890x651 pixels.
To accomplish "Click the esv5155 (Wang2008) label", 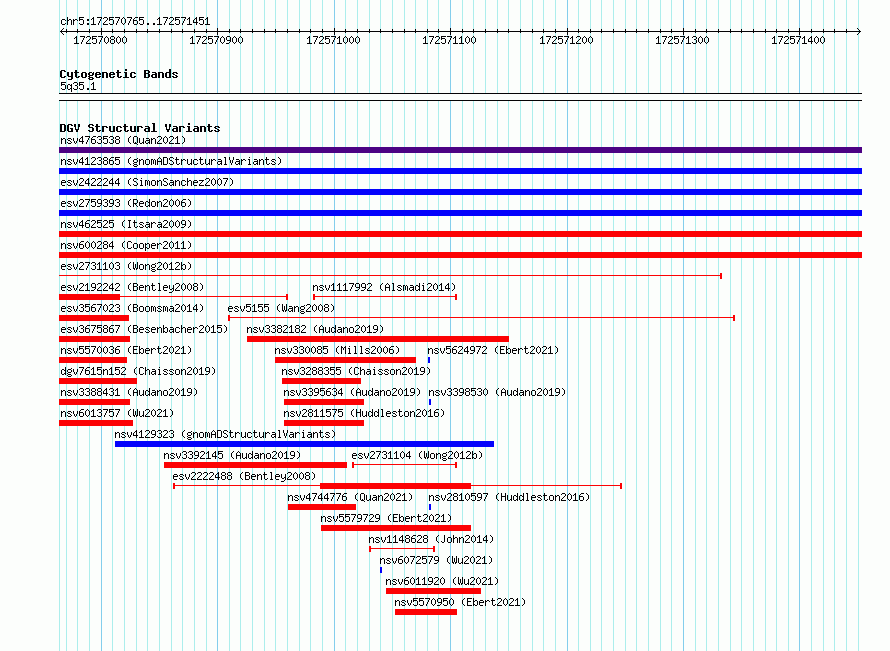I will click(x=281, y=308).
